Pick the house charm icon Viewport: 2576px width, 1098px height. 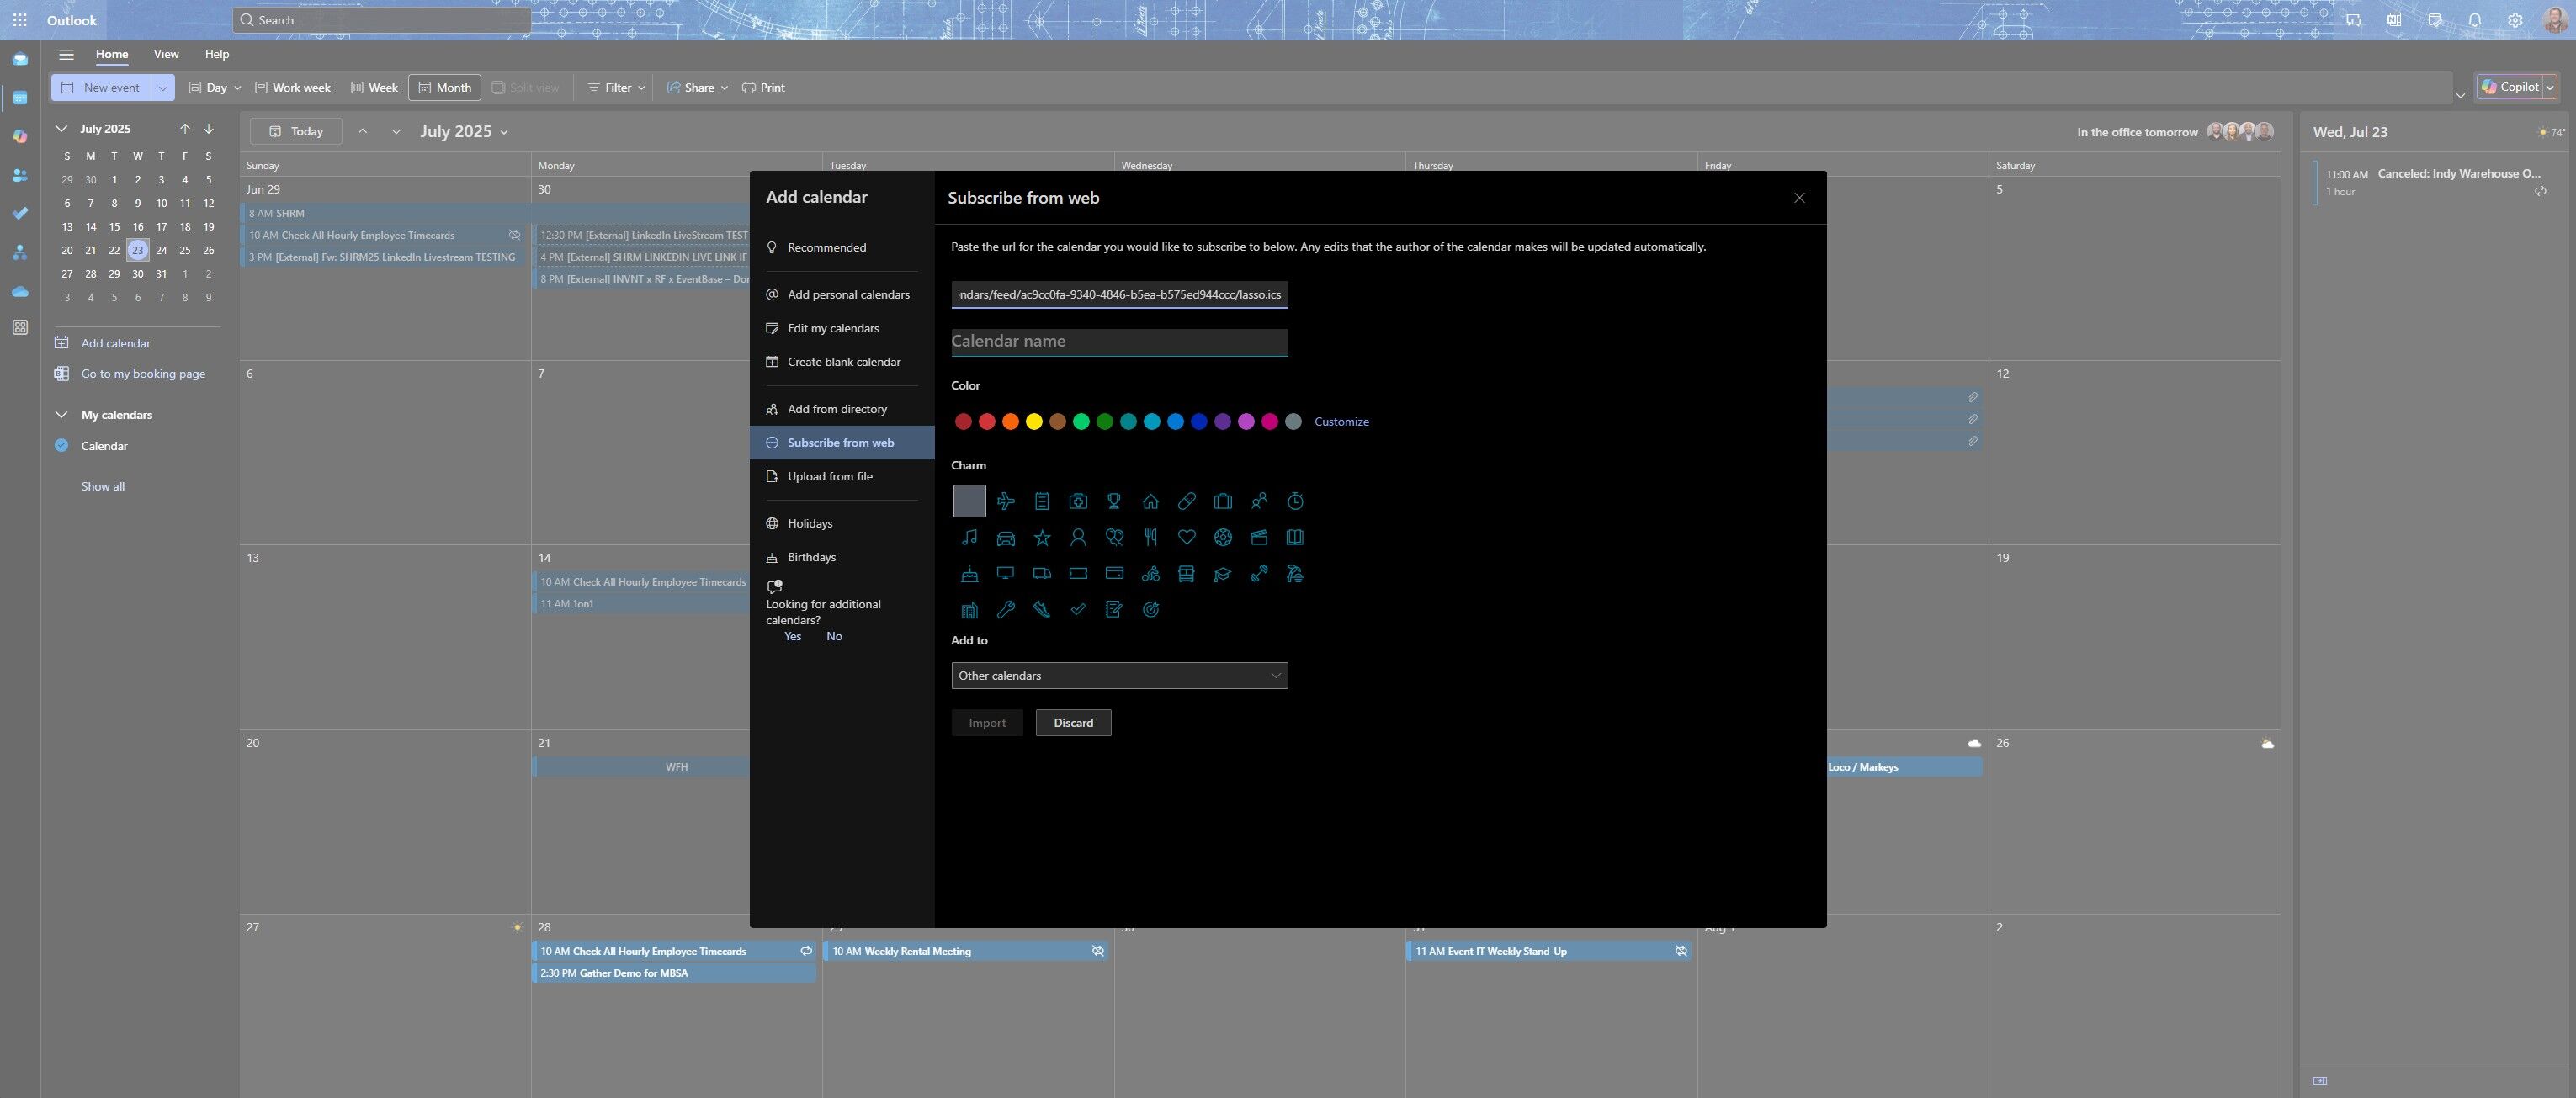(1150, 501)
